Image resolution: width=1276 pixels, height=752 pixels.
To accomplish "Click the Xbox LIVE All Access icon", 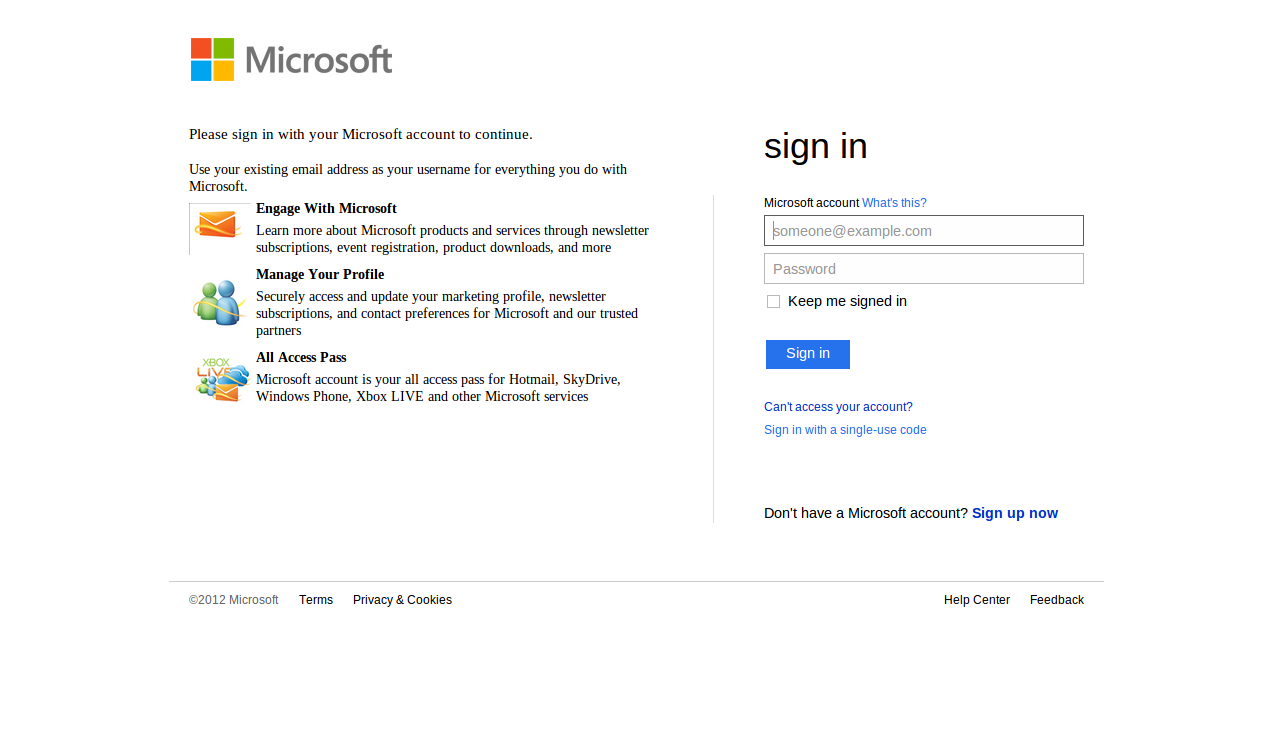I will [221, 380].
